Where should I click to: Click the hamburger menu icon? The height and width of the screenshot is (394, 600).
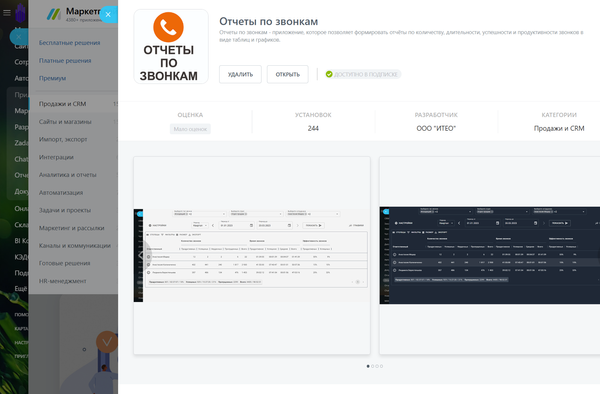7,13
